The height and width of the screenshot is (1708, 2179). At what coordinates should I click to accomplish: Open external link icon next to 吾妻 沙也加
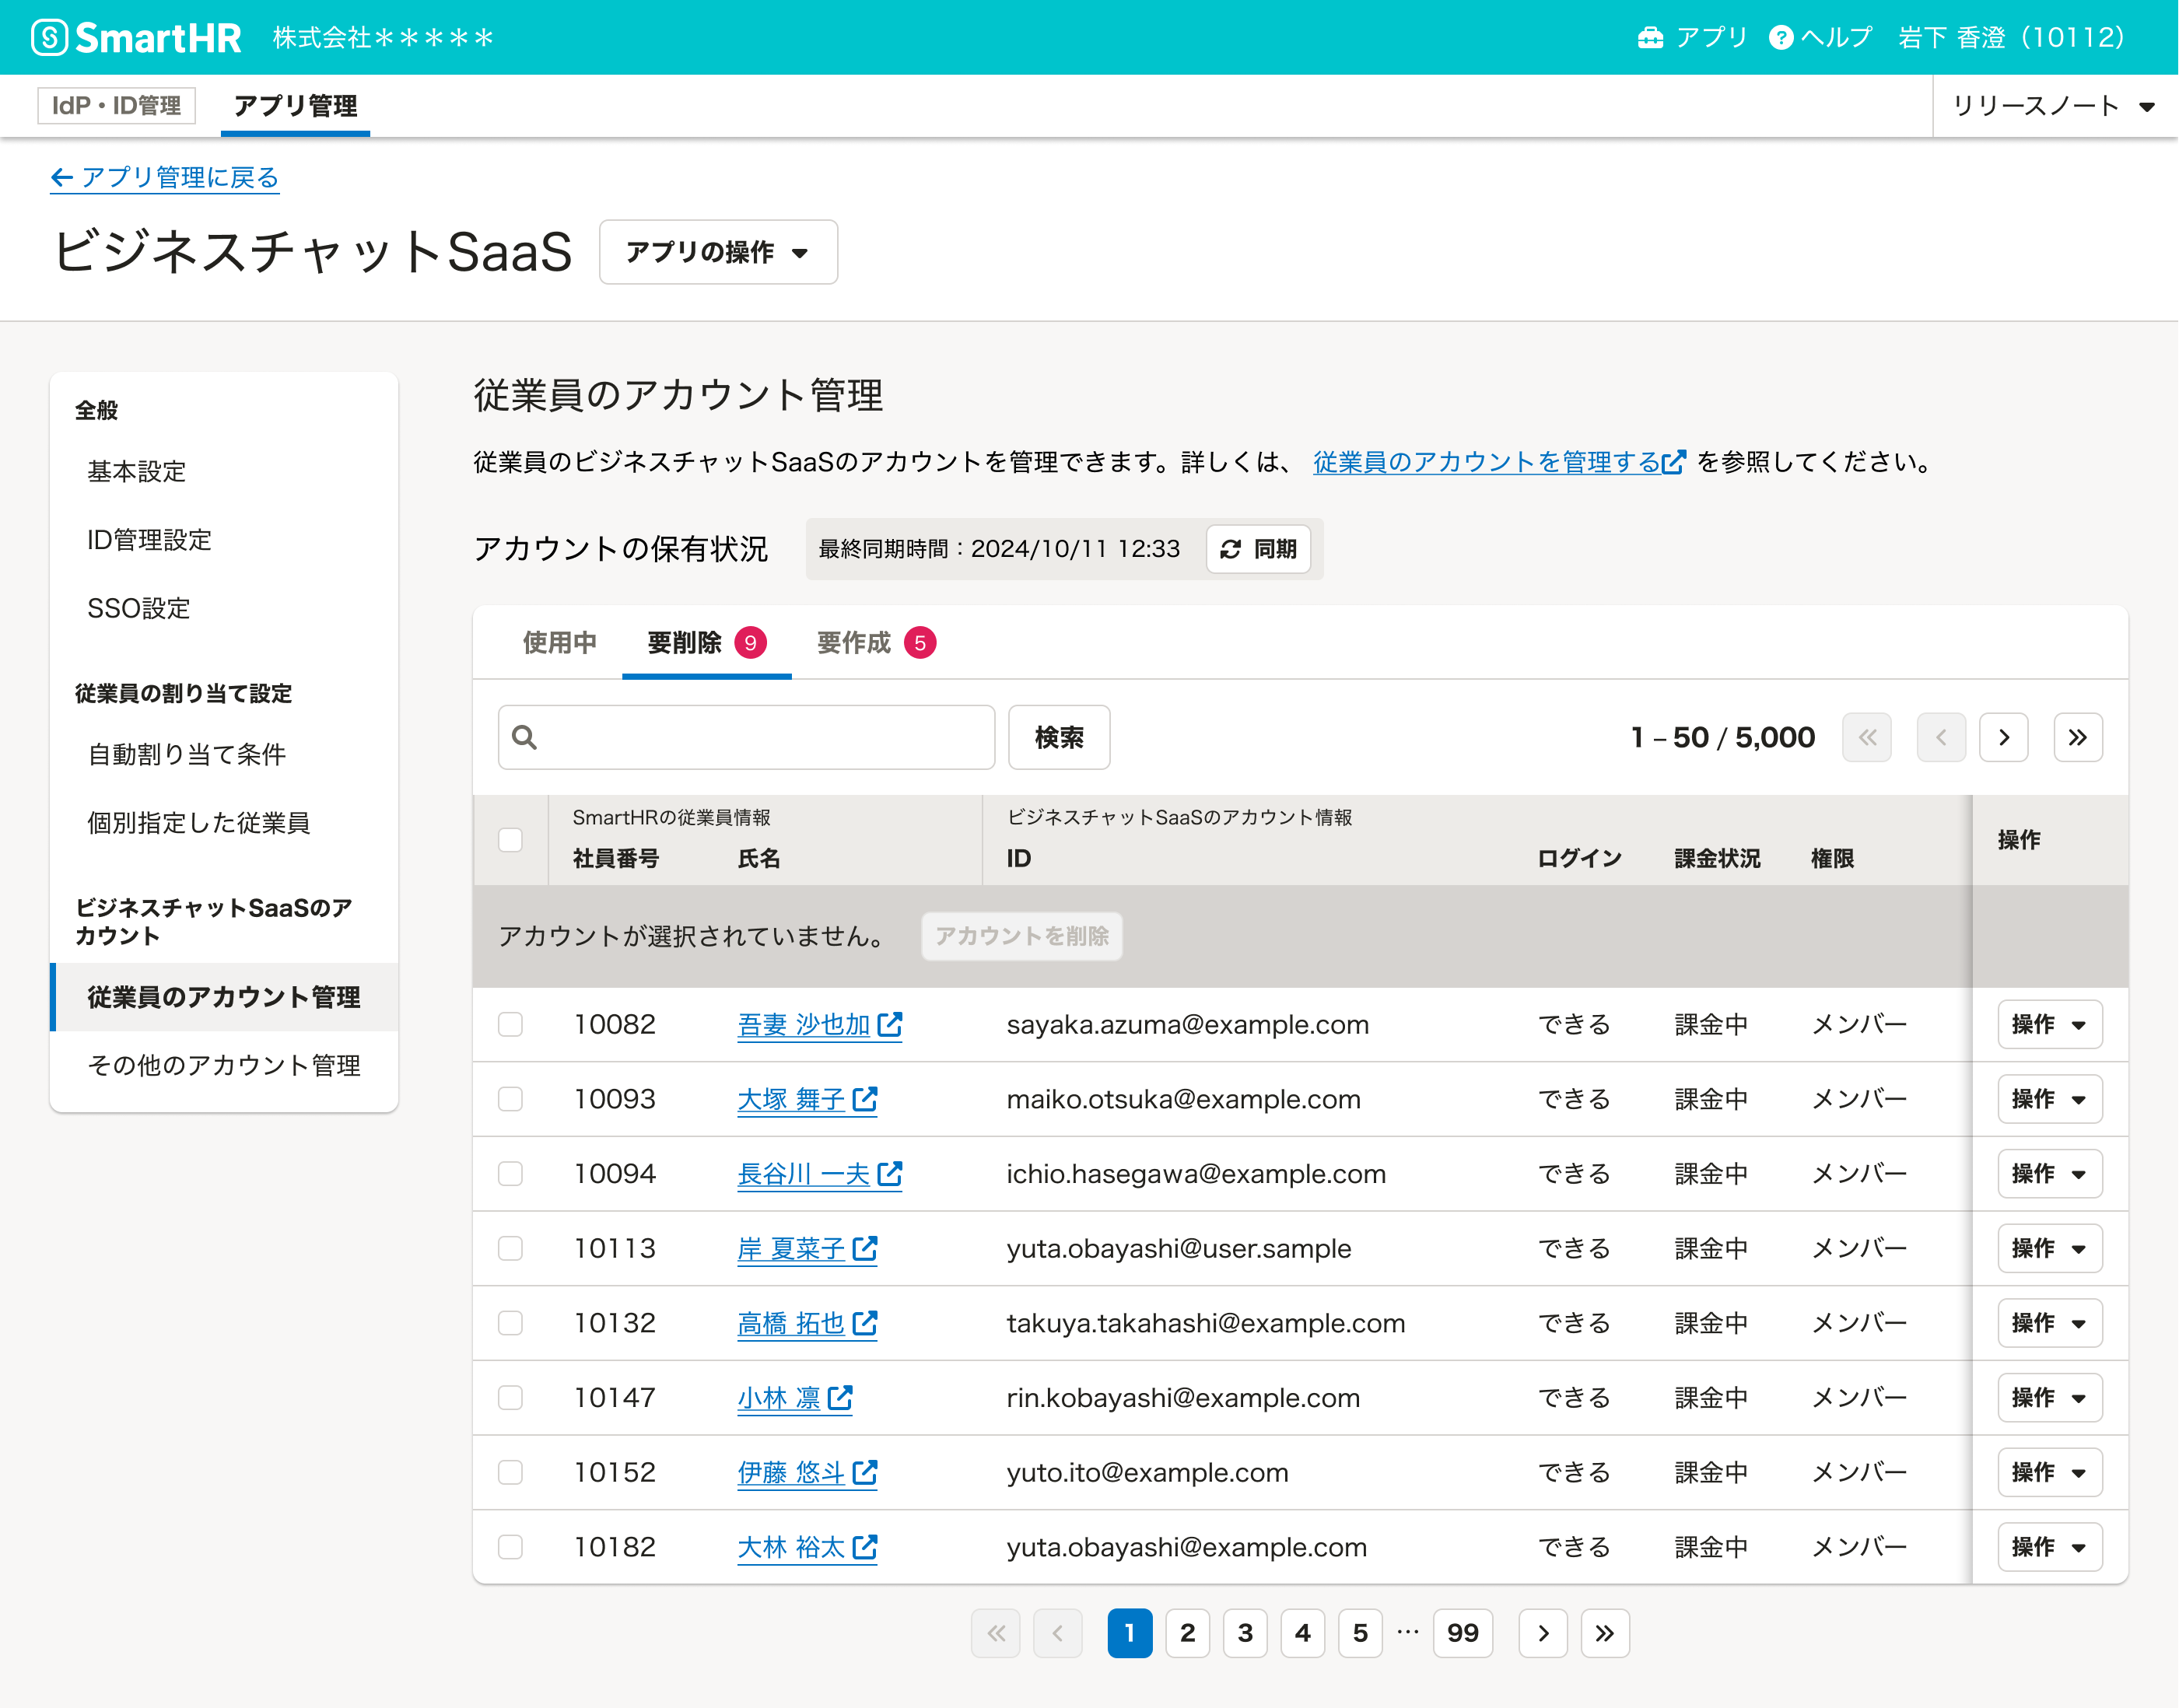pyautogui.click(x=890, y=1024)
